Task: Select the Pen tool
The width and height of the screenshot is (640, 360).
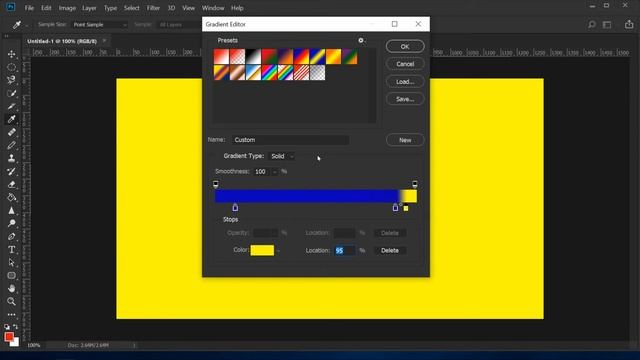Action: 11,236
